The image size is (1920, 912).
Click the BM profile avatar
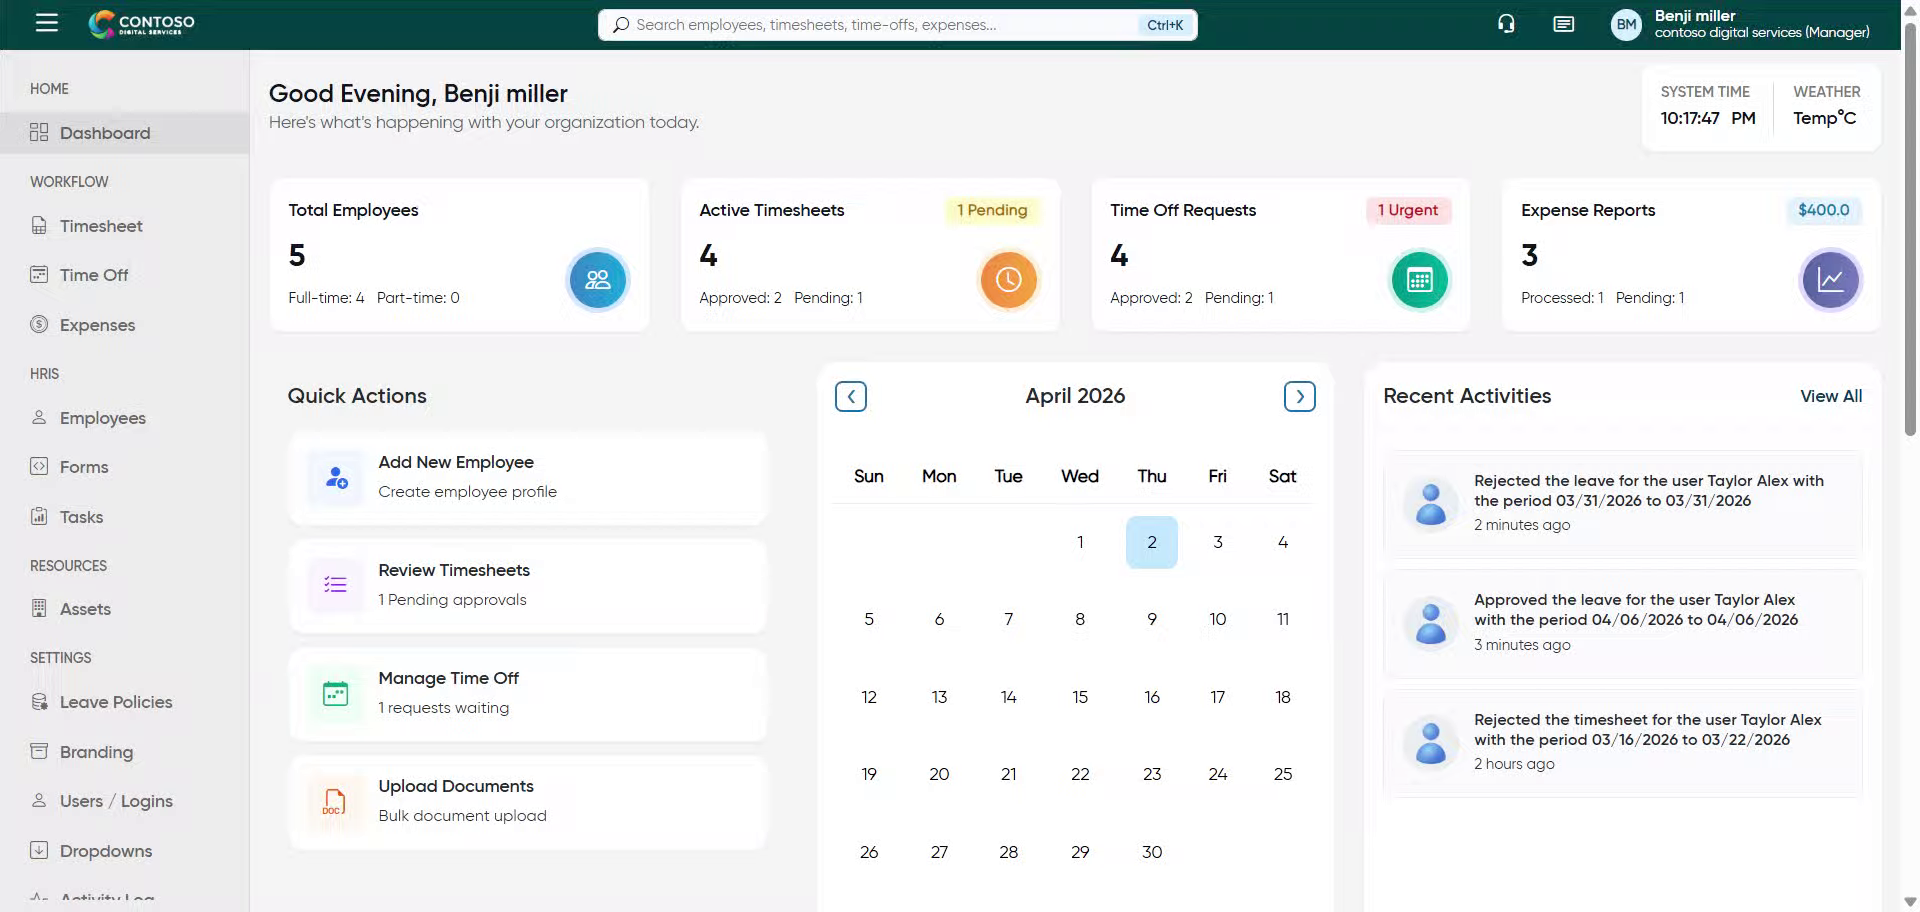click(x=1626, y=25)
